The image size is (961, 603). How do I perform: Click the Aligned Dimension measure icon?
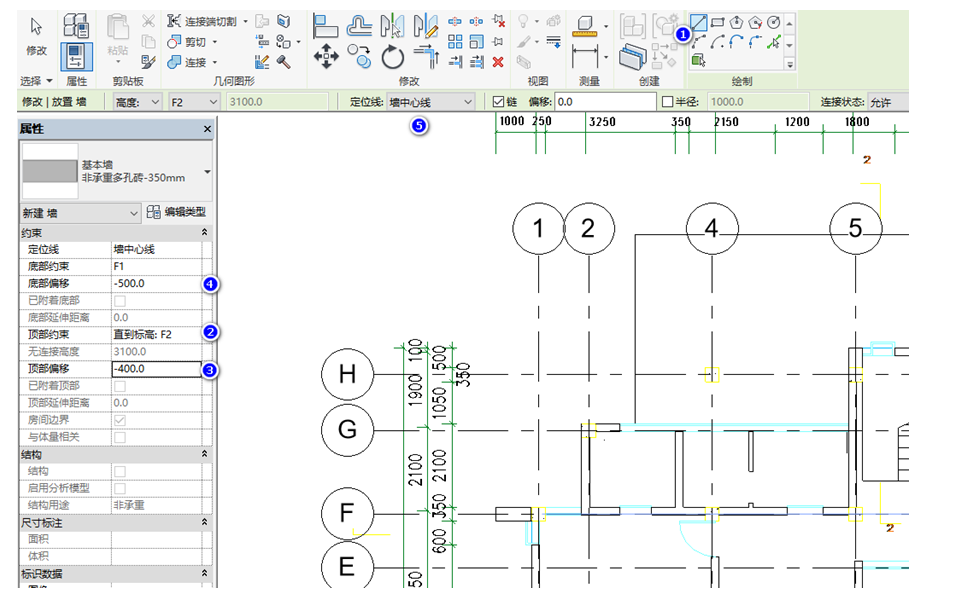tap(584, 54)
